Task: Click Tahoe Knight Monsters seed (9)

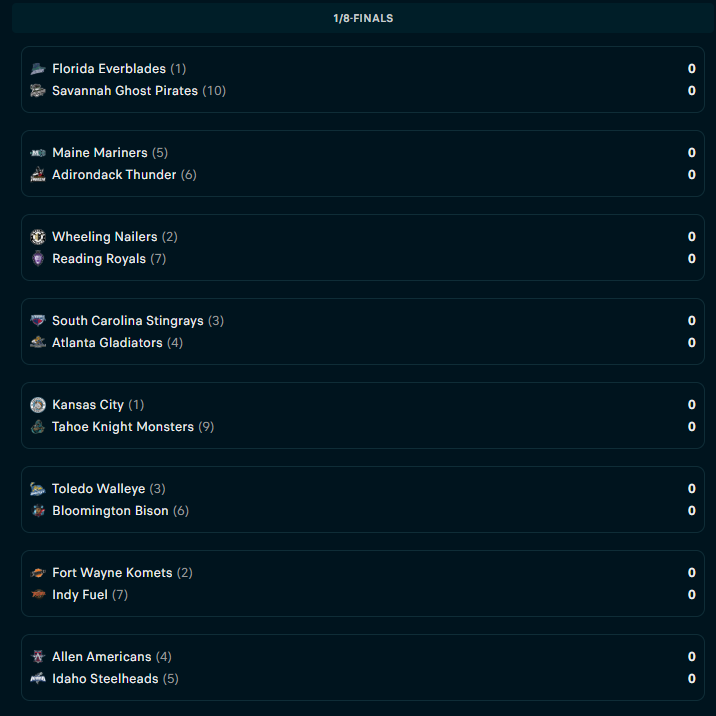Action: tap(206, 427)
